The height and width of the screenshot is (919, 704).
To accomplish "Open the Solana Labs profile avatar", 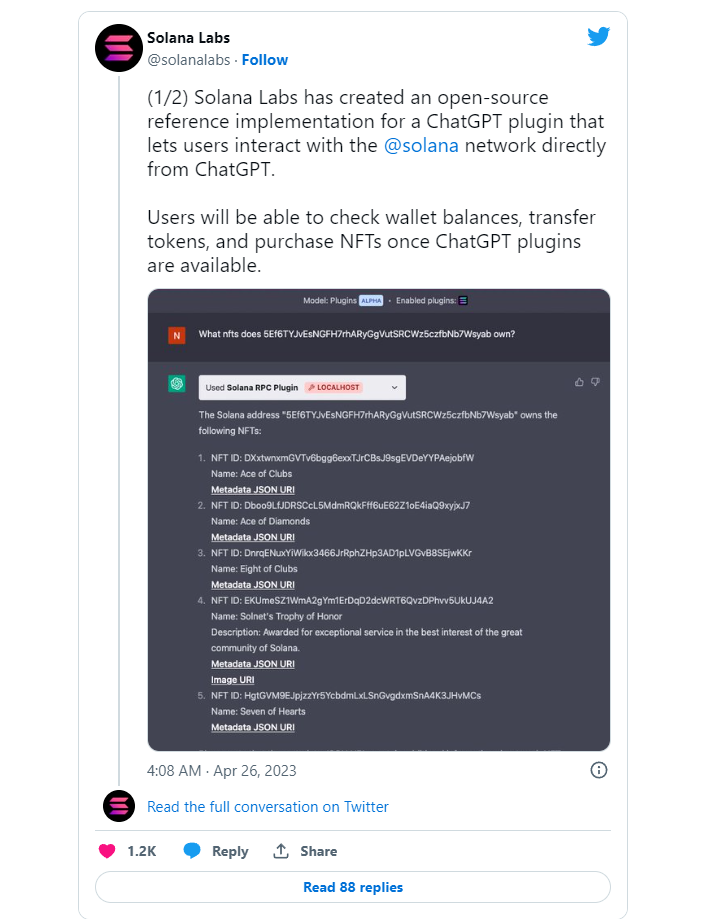I will click(119, 48).
